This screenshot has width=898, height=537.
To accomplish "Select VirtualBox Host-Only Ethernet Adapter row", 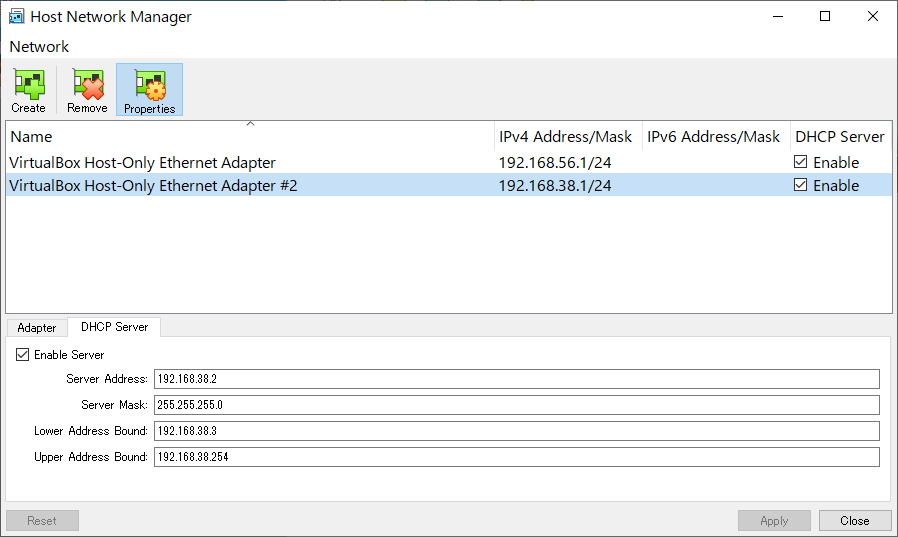I will 449,163.
